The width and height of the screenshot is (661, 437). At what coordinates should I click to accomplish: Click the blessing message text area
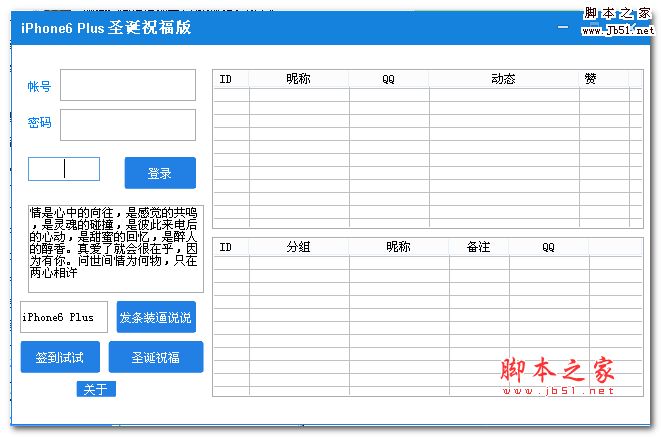click(116, 249)
